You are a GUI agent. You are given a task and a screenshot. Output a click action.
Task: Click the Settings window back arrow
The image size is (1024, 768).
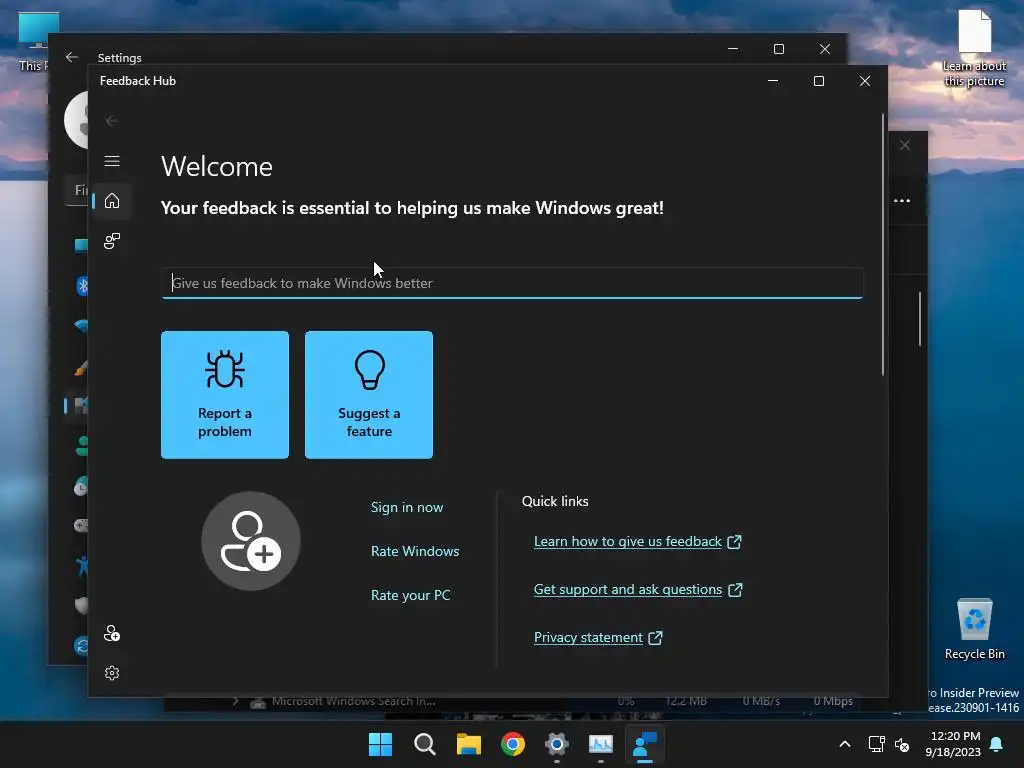72,57
